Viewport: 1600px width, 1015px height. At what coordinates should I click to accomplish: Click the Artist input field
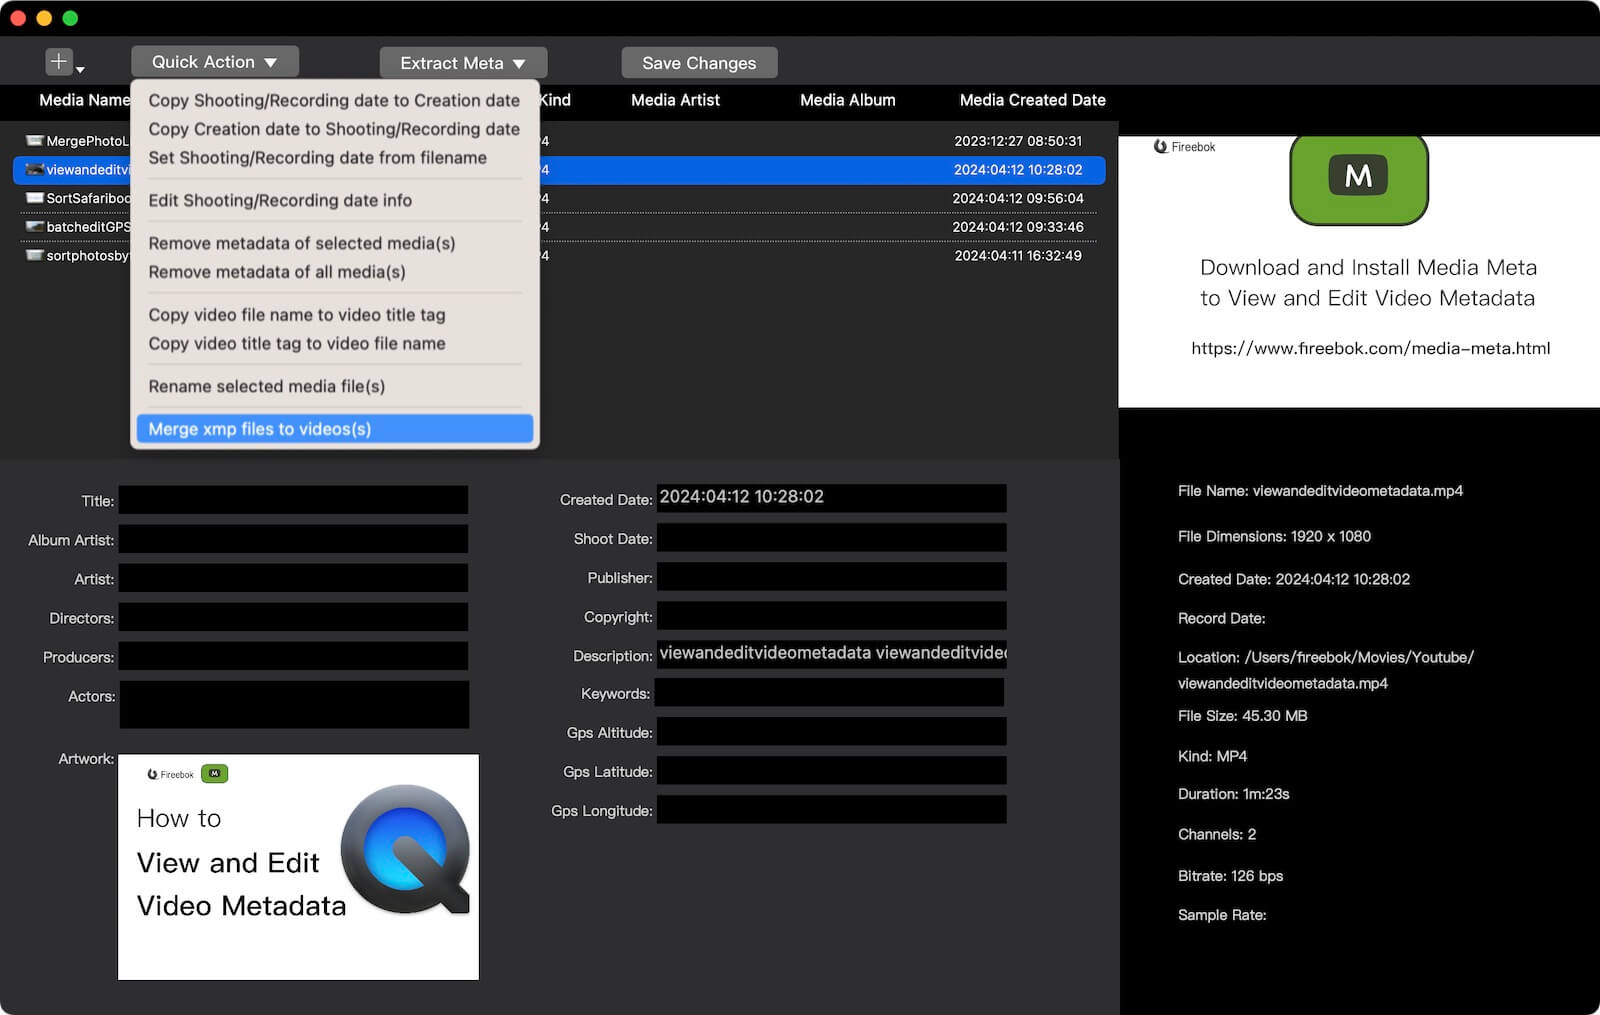point(293,578)
